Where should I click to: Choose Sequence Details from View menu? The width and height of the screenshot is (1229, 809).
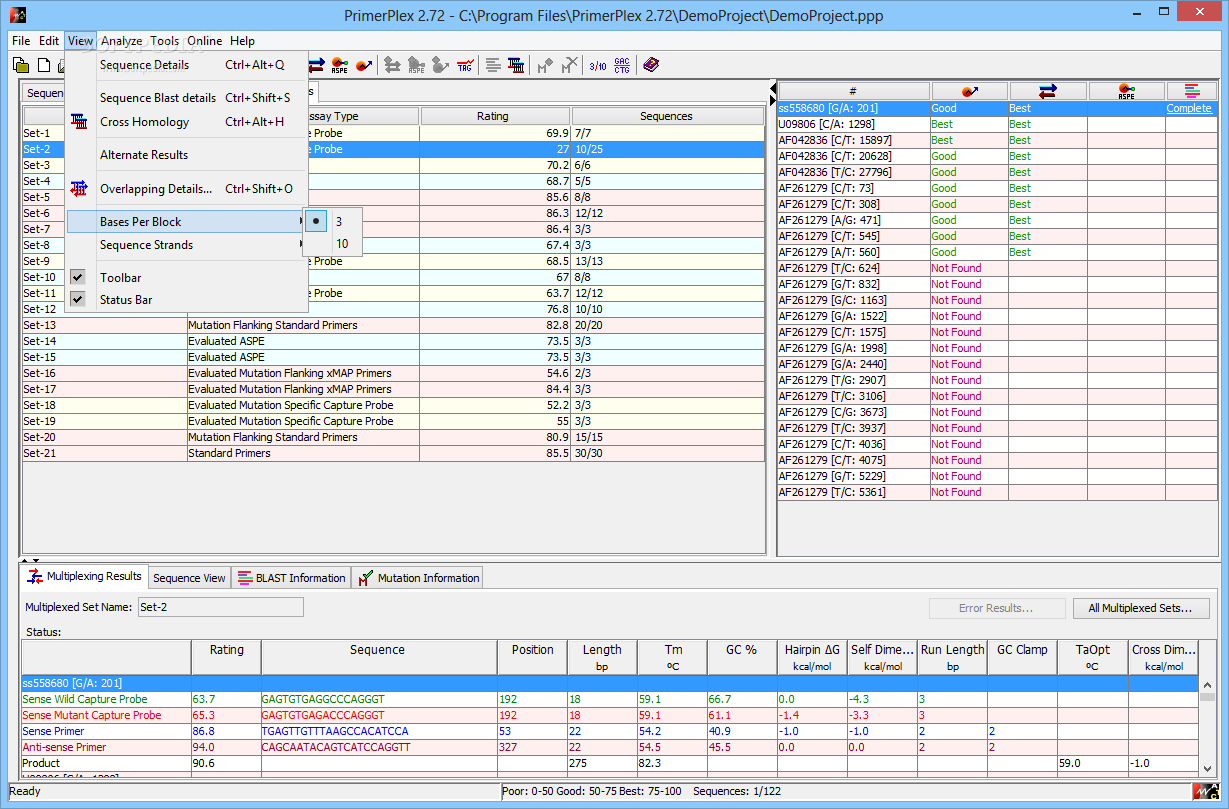click(x=187, y=65)
